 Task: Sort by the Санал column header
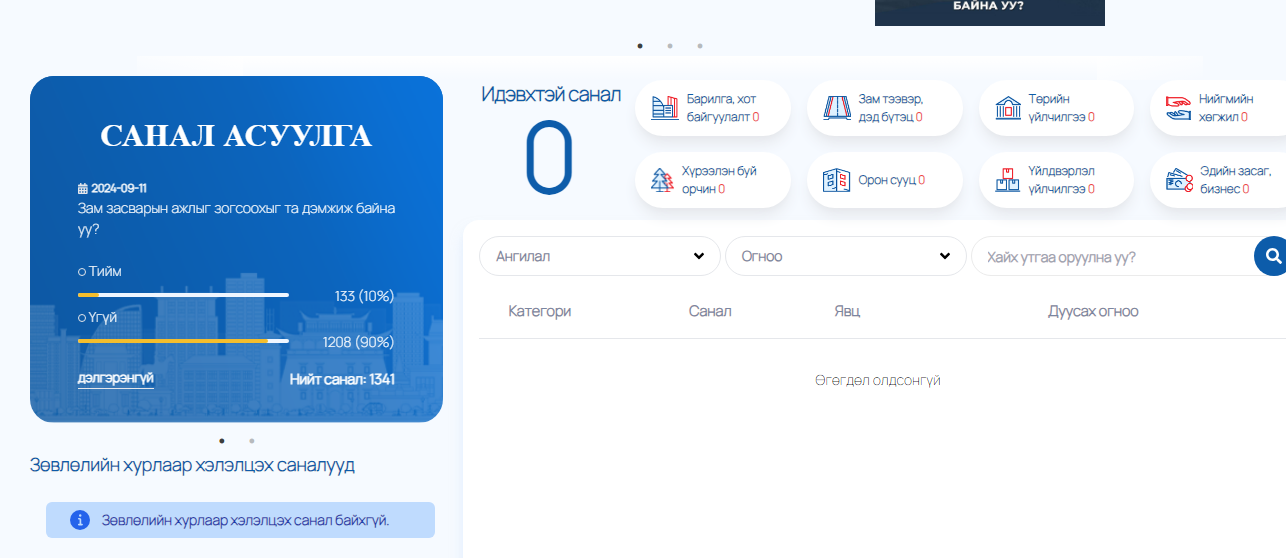pyautogui.click(x=710, y=311)
